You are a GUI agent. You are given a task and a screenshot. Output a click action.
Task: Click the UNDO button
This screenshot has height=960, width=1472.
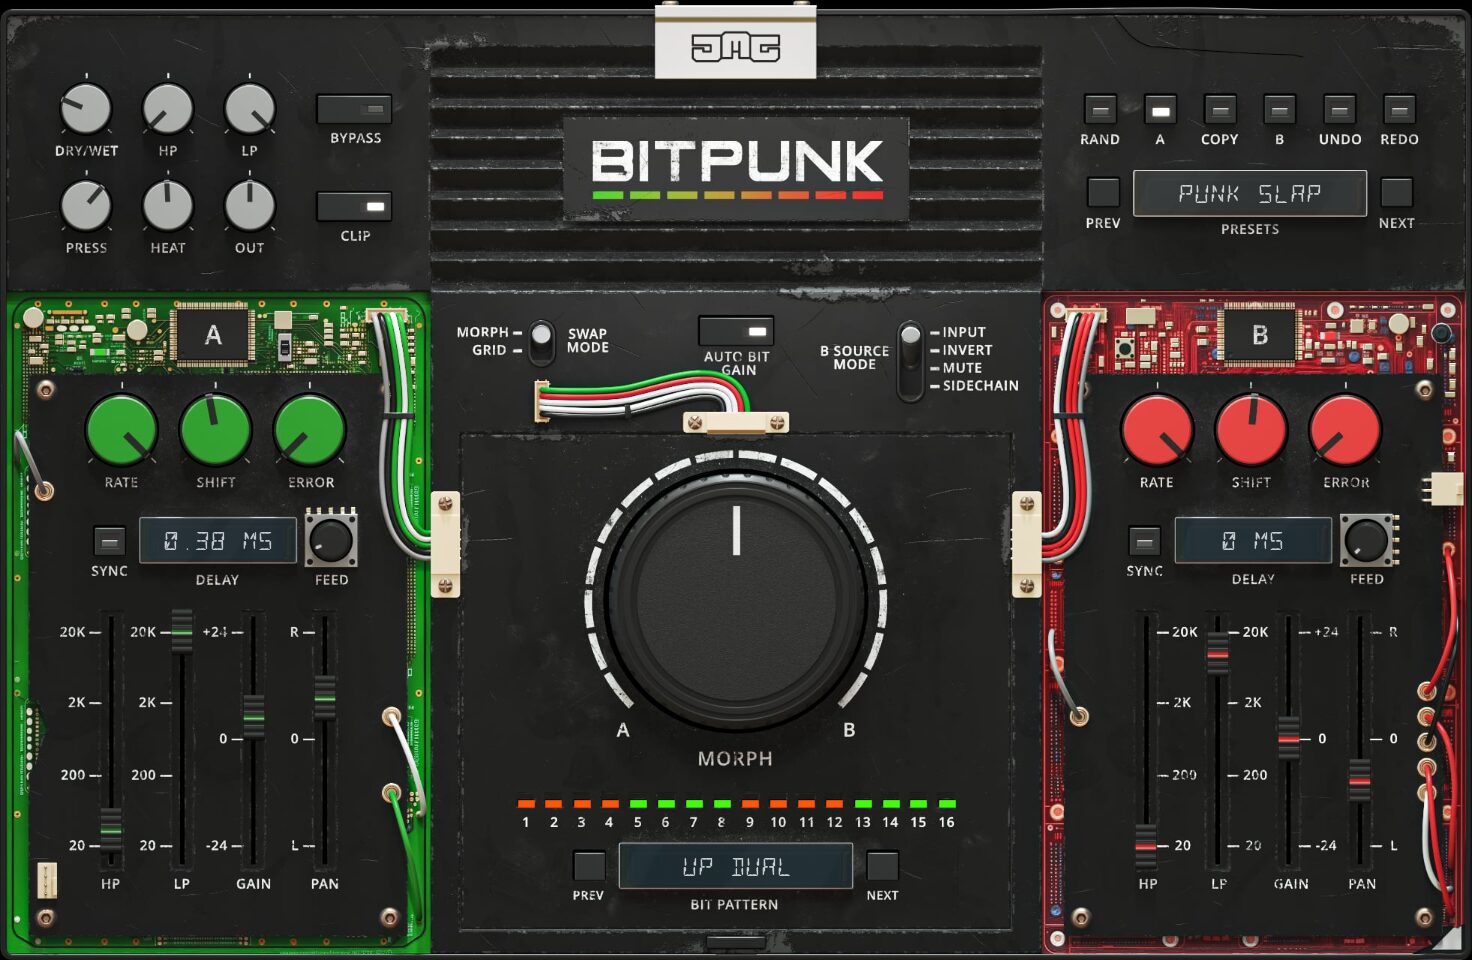tap(1339, 109)
